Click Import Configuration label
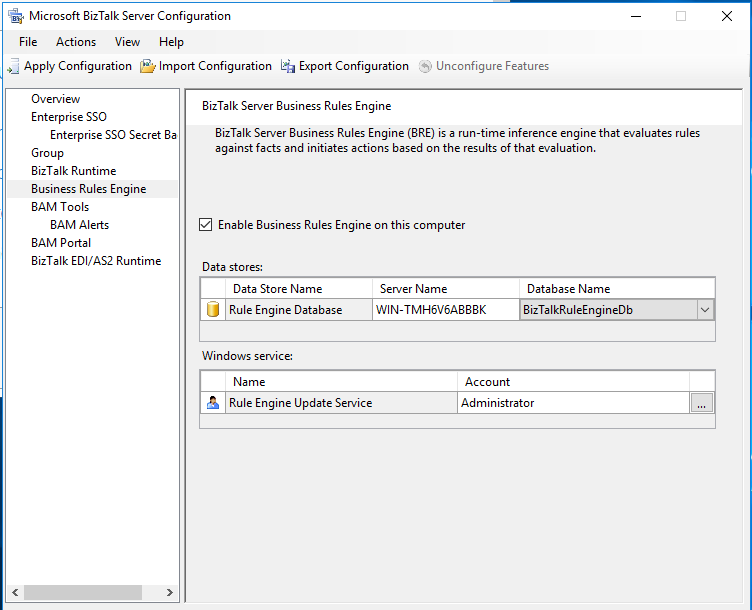 215,66
